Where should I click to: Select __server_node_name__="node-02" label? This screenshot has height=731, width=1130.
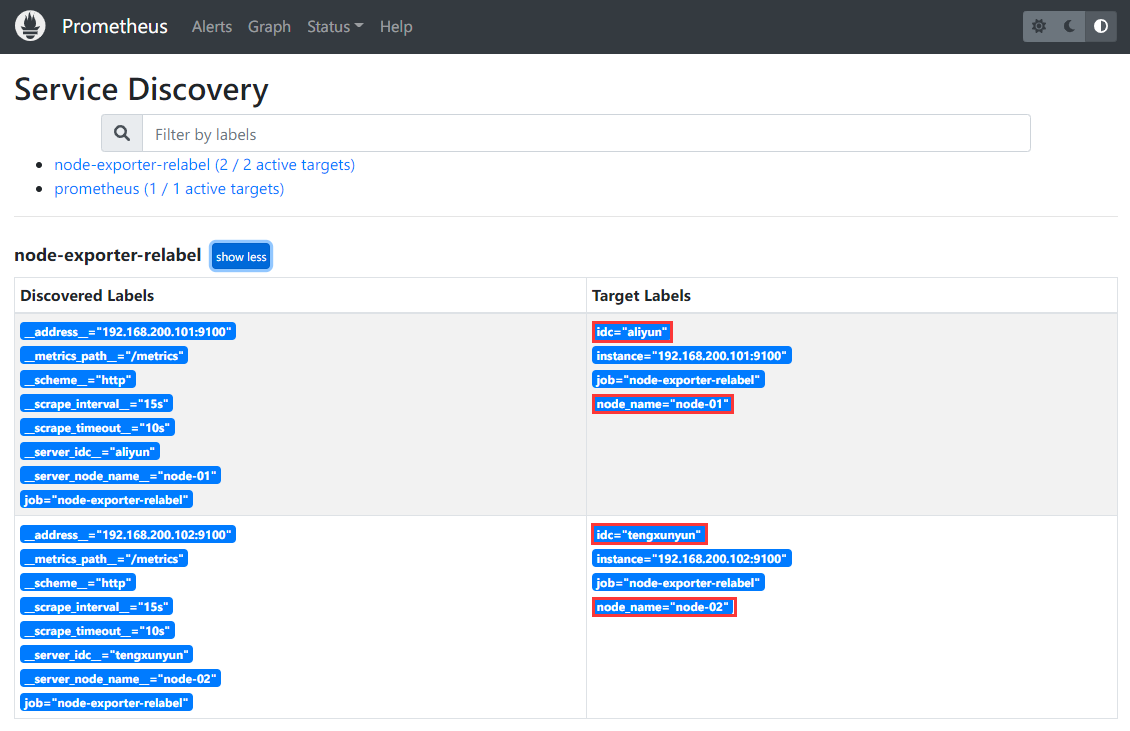click(120, 679)
